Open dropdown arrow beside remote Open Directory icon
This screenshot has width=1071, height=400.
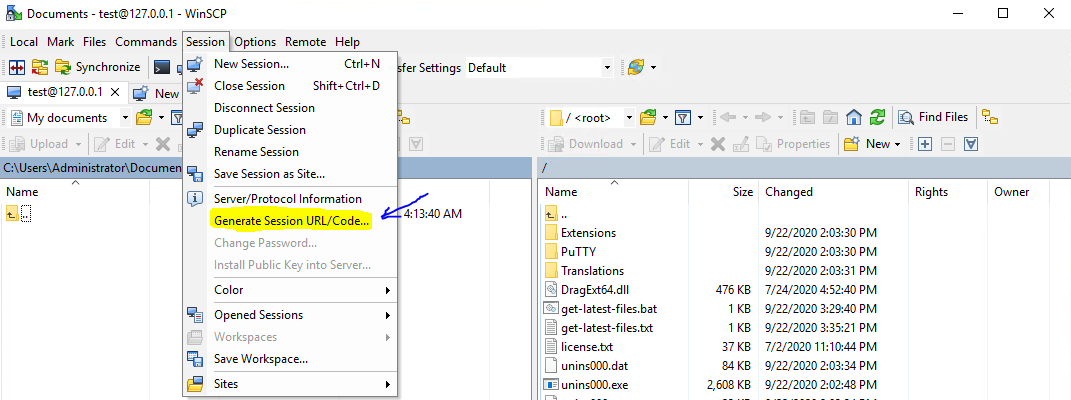click(x=666, y=118)
